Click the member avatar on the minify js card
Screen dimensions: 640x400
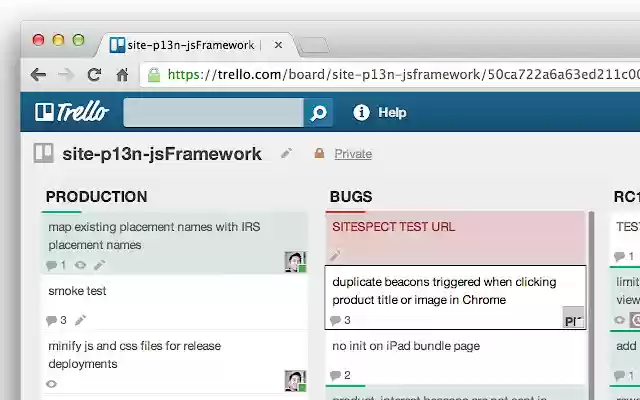click(295, 381)
